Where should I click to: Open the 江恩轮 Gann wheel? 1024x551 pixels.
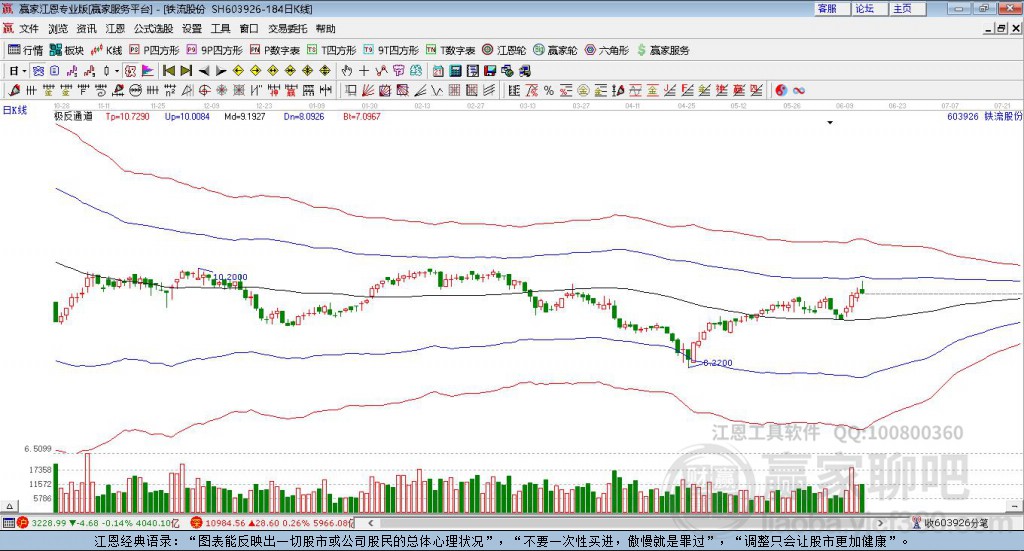(504, 50)
